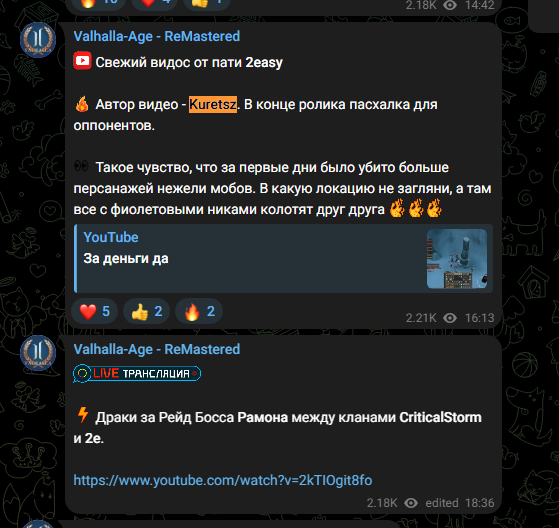Click the channel avatar beside LIVE post
Viewport: 559px width, 528px height.
coord(38,353)
